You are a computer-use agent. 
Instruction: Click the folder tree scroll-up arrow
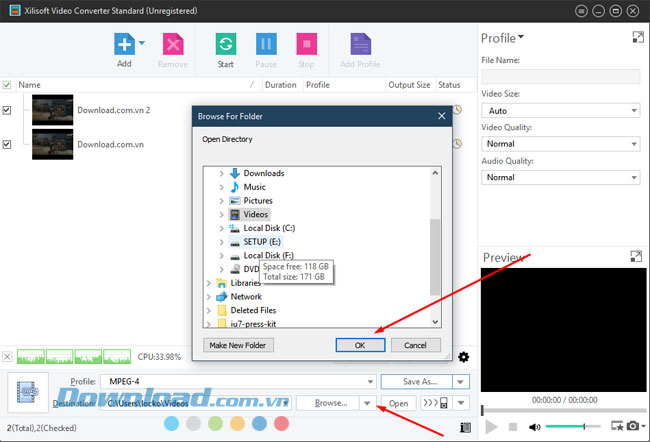pos(435,172)
